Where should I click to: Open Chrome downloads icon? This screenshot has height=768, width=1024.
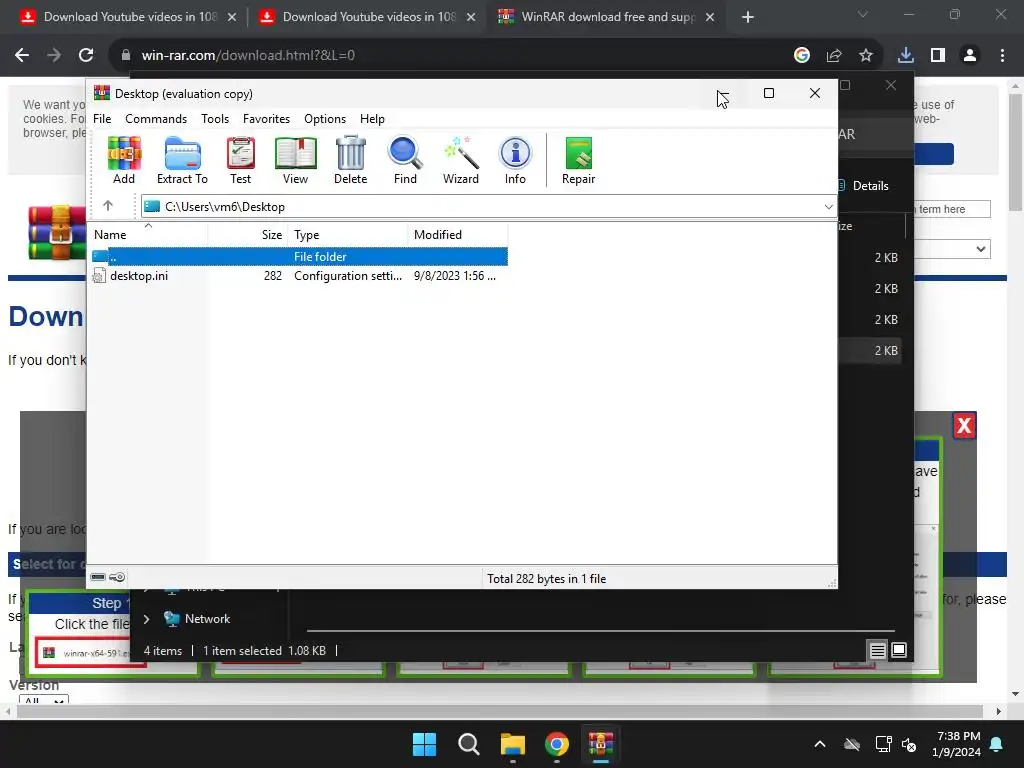click(906, 56)
